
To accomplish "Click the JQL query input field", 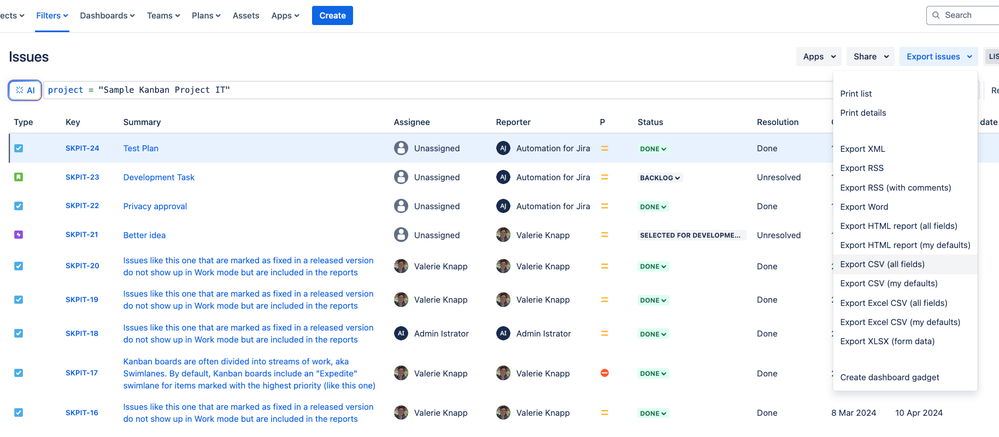I will (500, 90).
